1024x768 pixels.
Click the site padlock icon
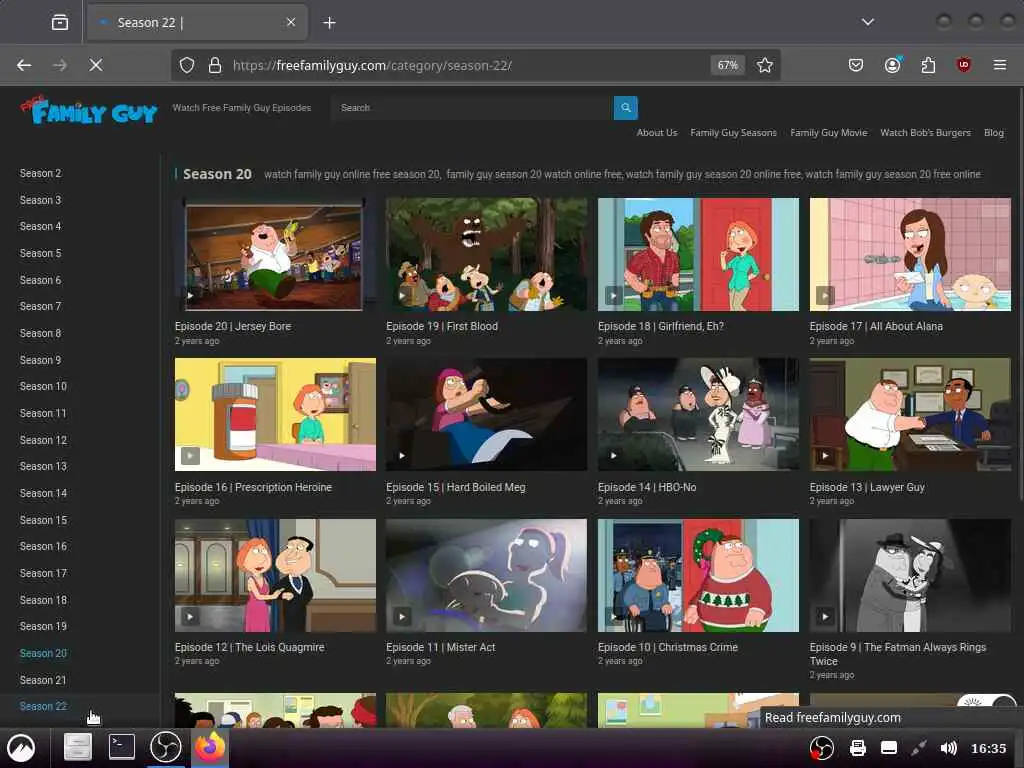215,65
